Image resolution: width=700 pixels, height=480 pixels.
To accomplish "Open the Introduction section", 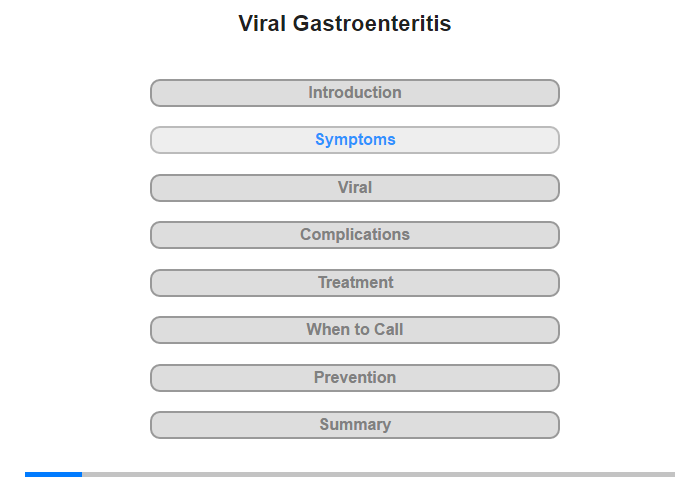I will [354, 93].
